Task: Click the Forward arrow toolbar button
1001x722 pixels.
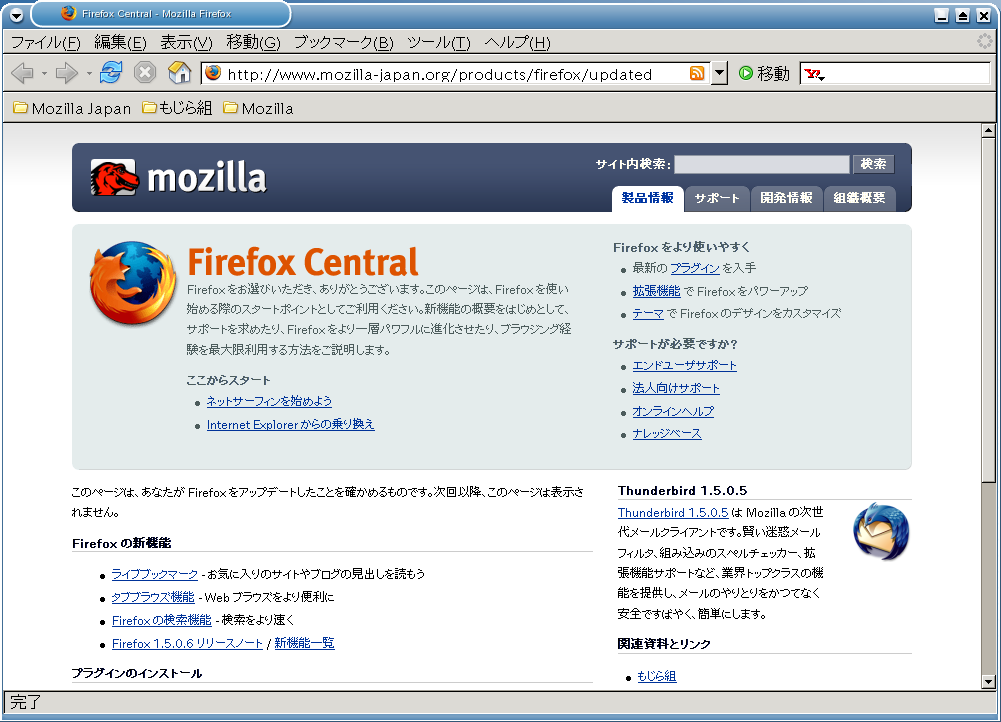Action: click(66, 73)
